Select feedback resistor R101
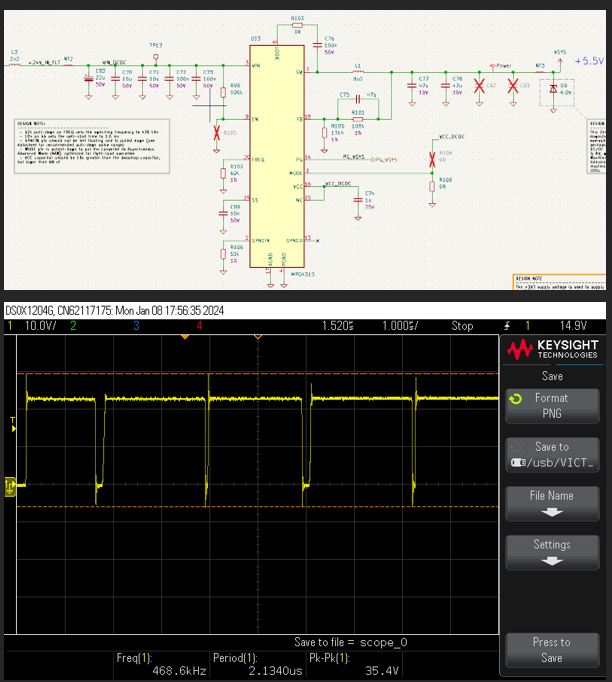 (358, 119)
